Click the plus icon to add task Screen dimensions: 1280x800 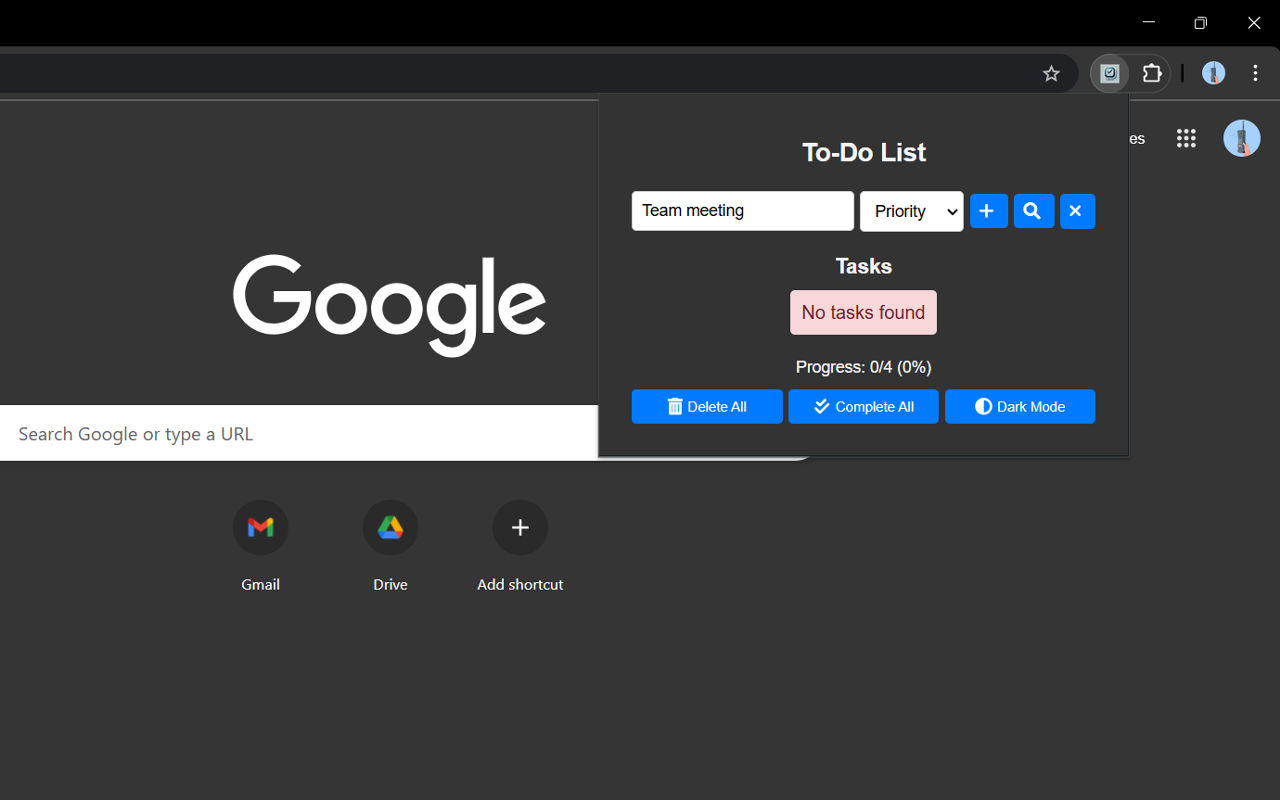tap(988, 211)
